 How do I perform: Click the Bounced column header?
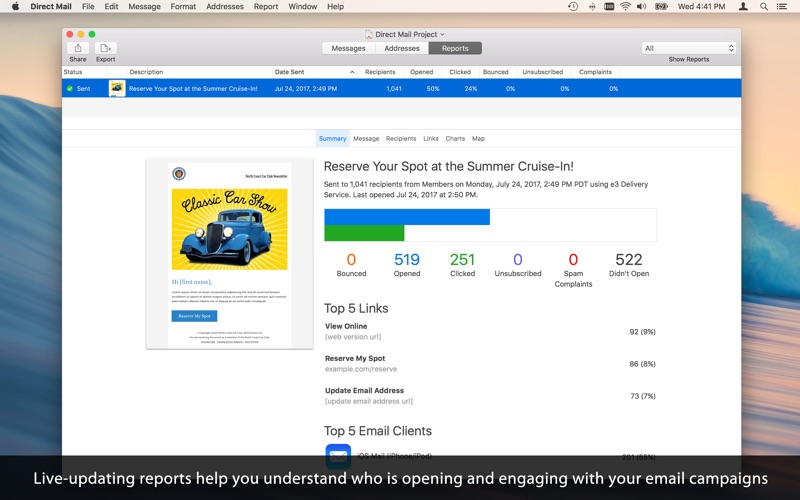[x=495, y=72]
